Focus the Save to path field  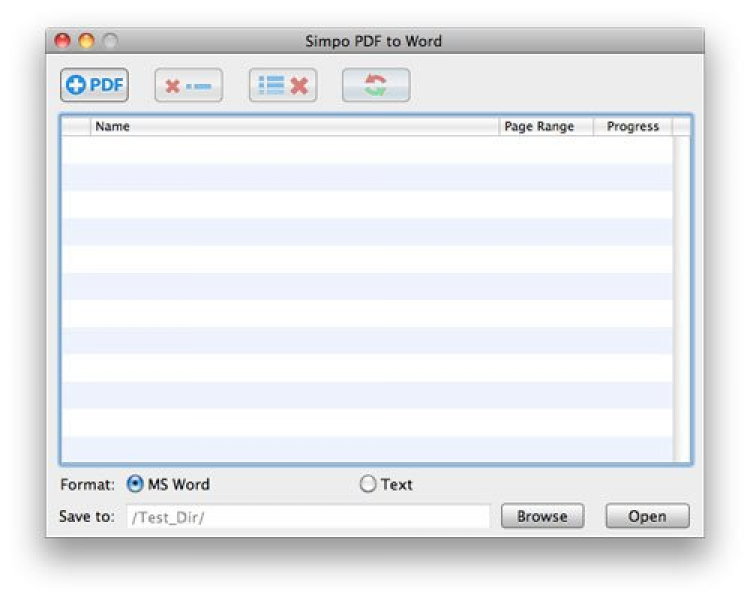308,517
